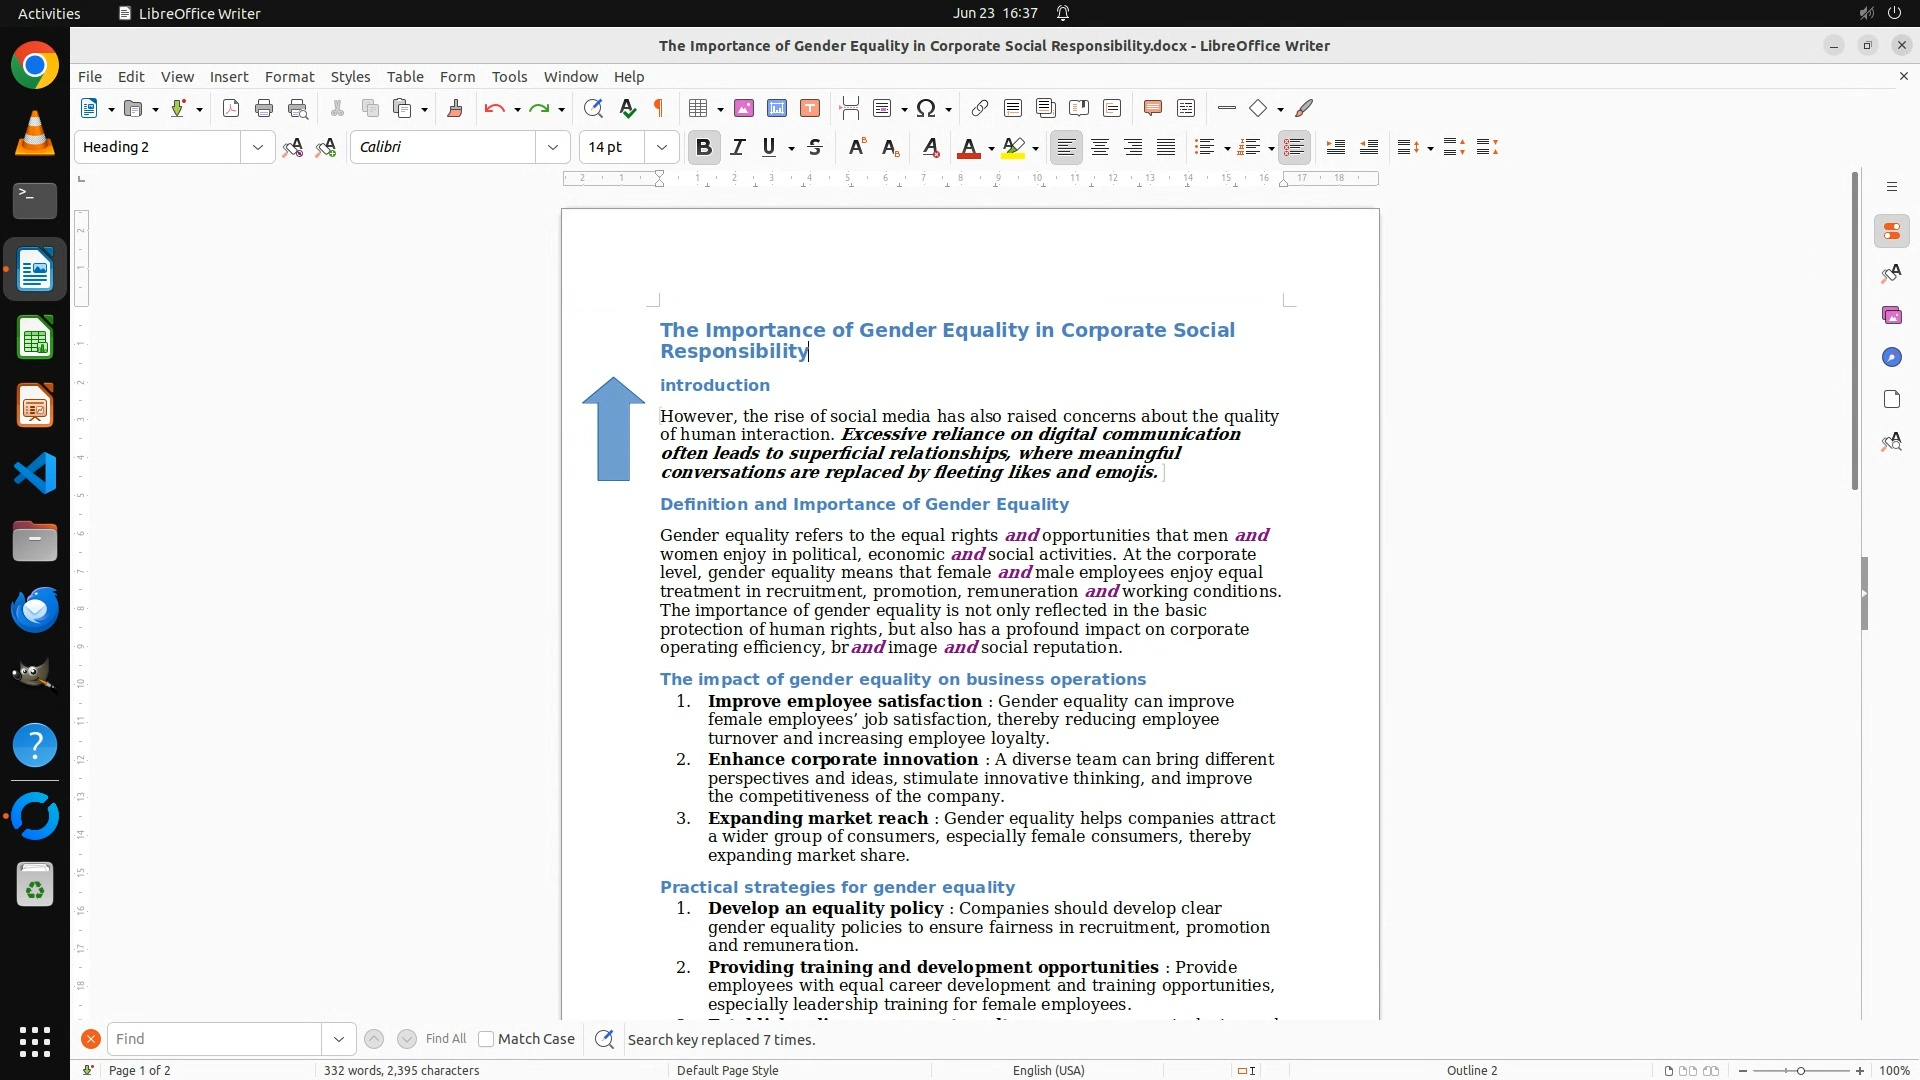The height and width of the screenshot is (1080, 1920).
Task: Click Insert Special Character omega icon
Action: pos(926,109)
